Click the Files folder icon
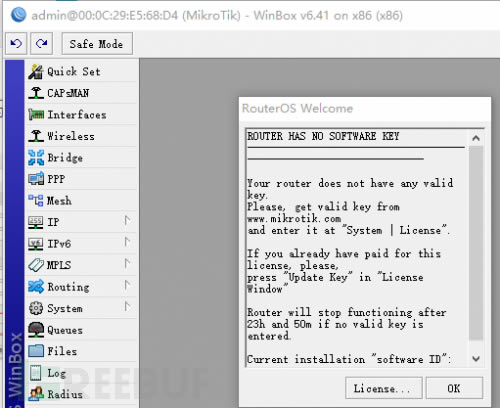This screenshot has width=500, height=408. tap(36, 351)
